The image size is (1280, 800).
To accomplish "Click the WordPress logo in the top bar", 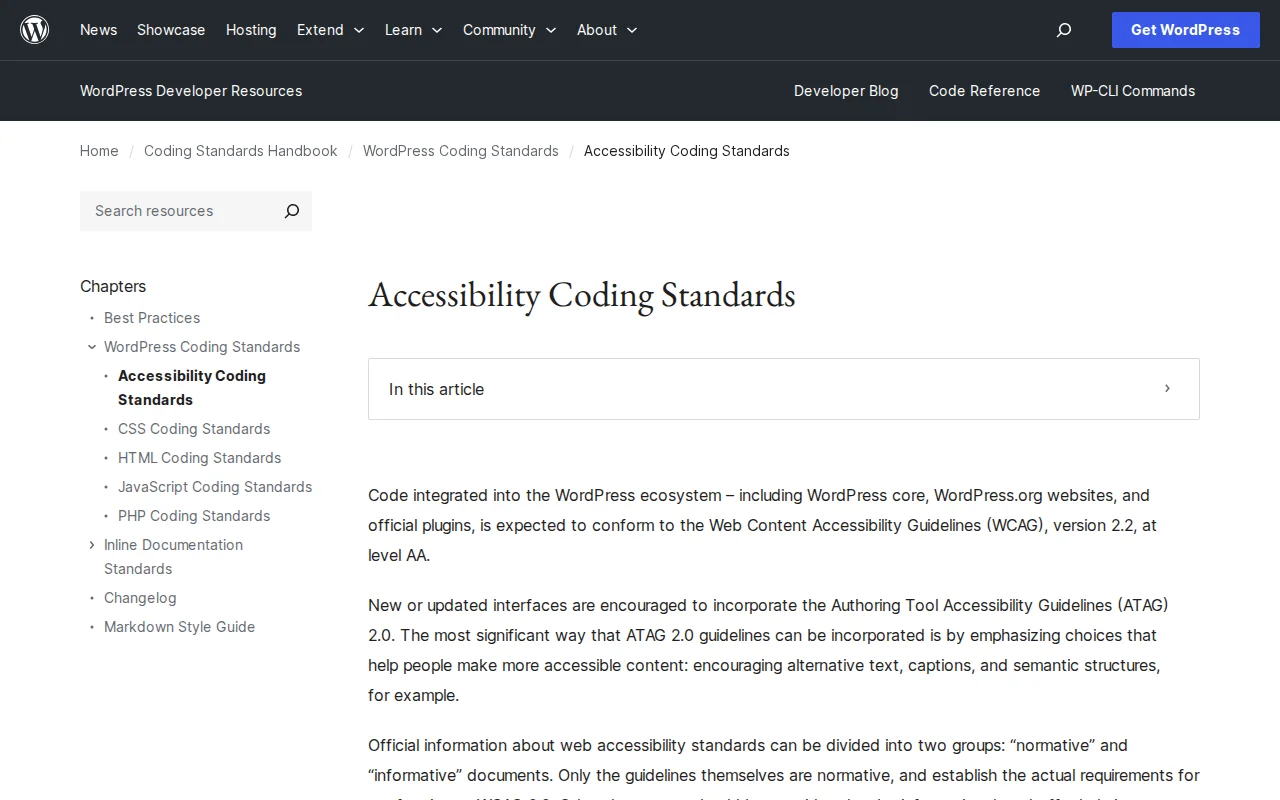I will [x=34, y=29].
